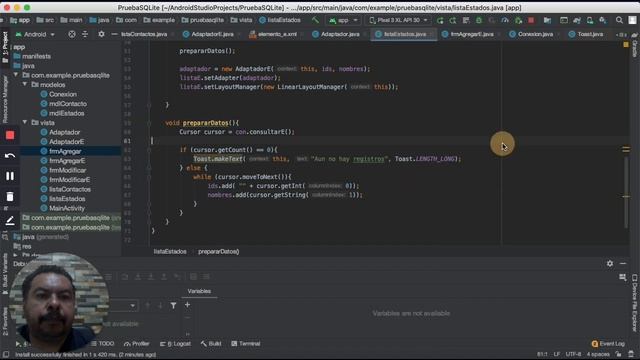This screenshot has width=640, height=360.
Task: Open Debug panel settings gear
Action: (x=610, y=264)
